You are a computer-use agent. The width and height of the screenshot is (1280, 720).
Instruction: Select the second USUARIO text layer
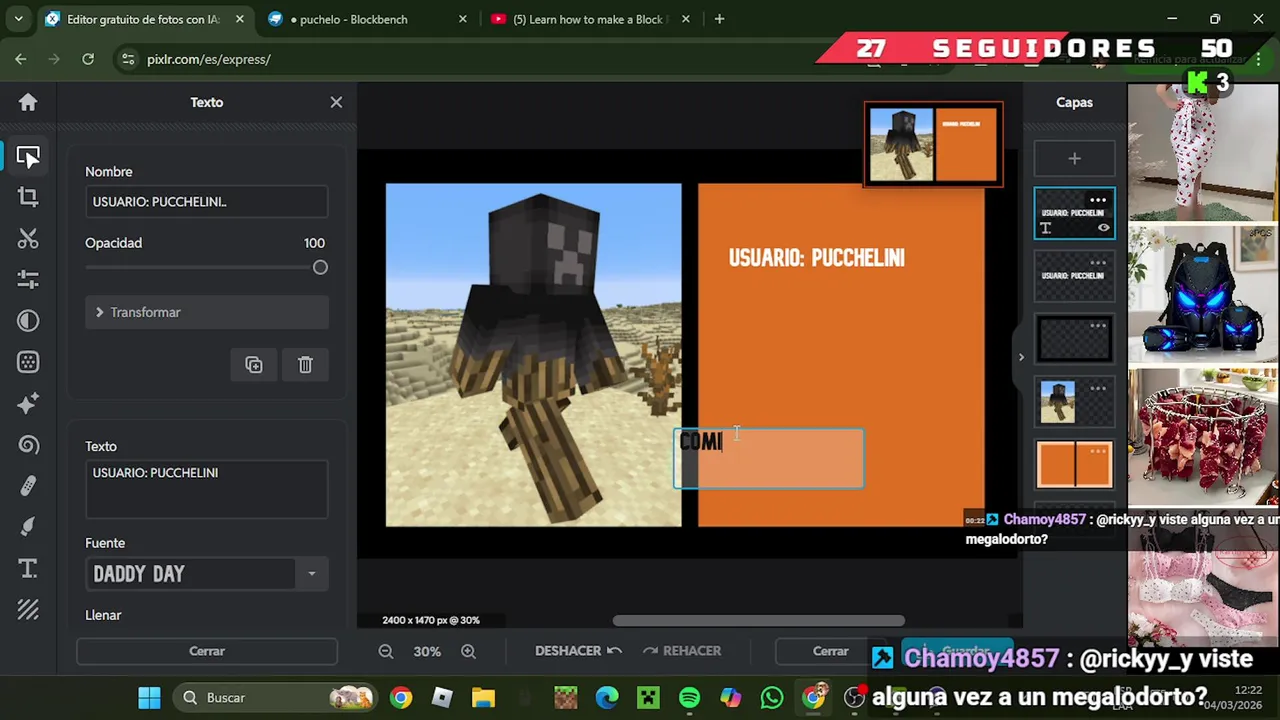1074,277
